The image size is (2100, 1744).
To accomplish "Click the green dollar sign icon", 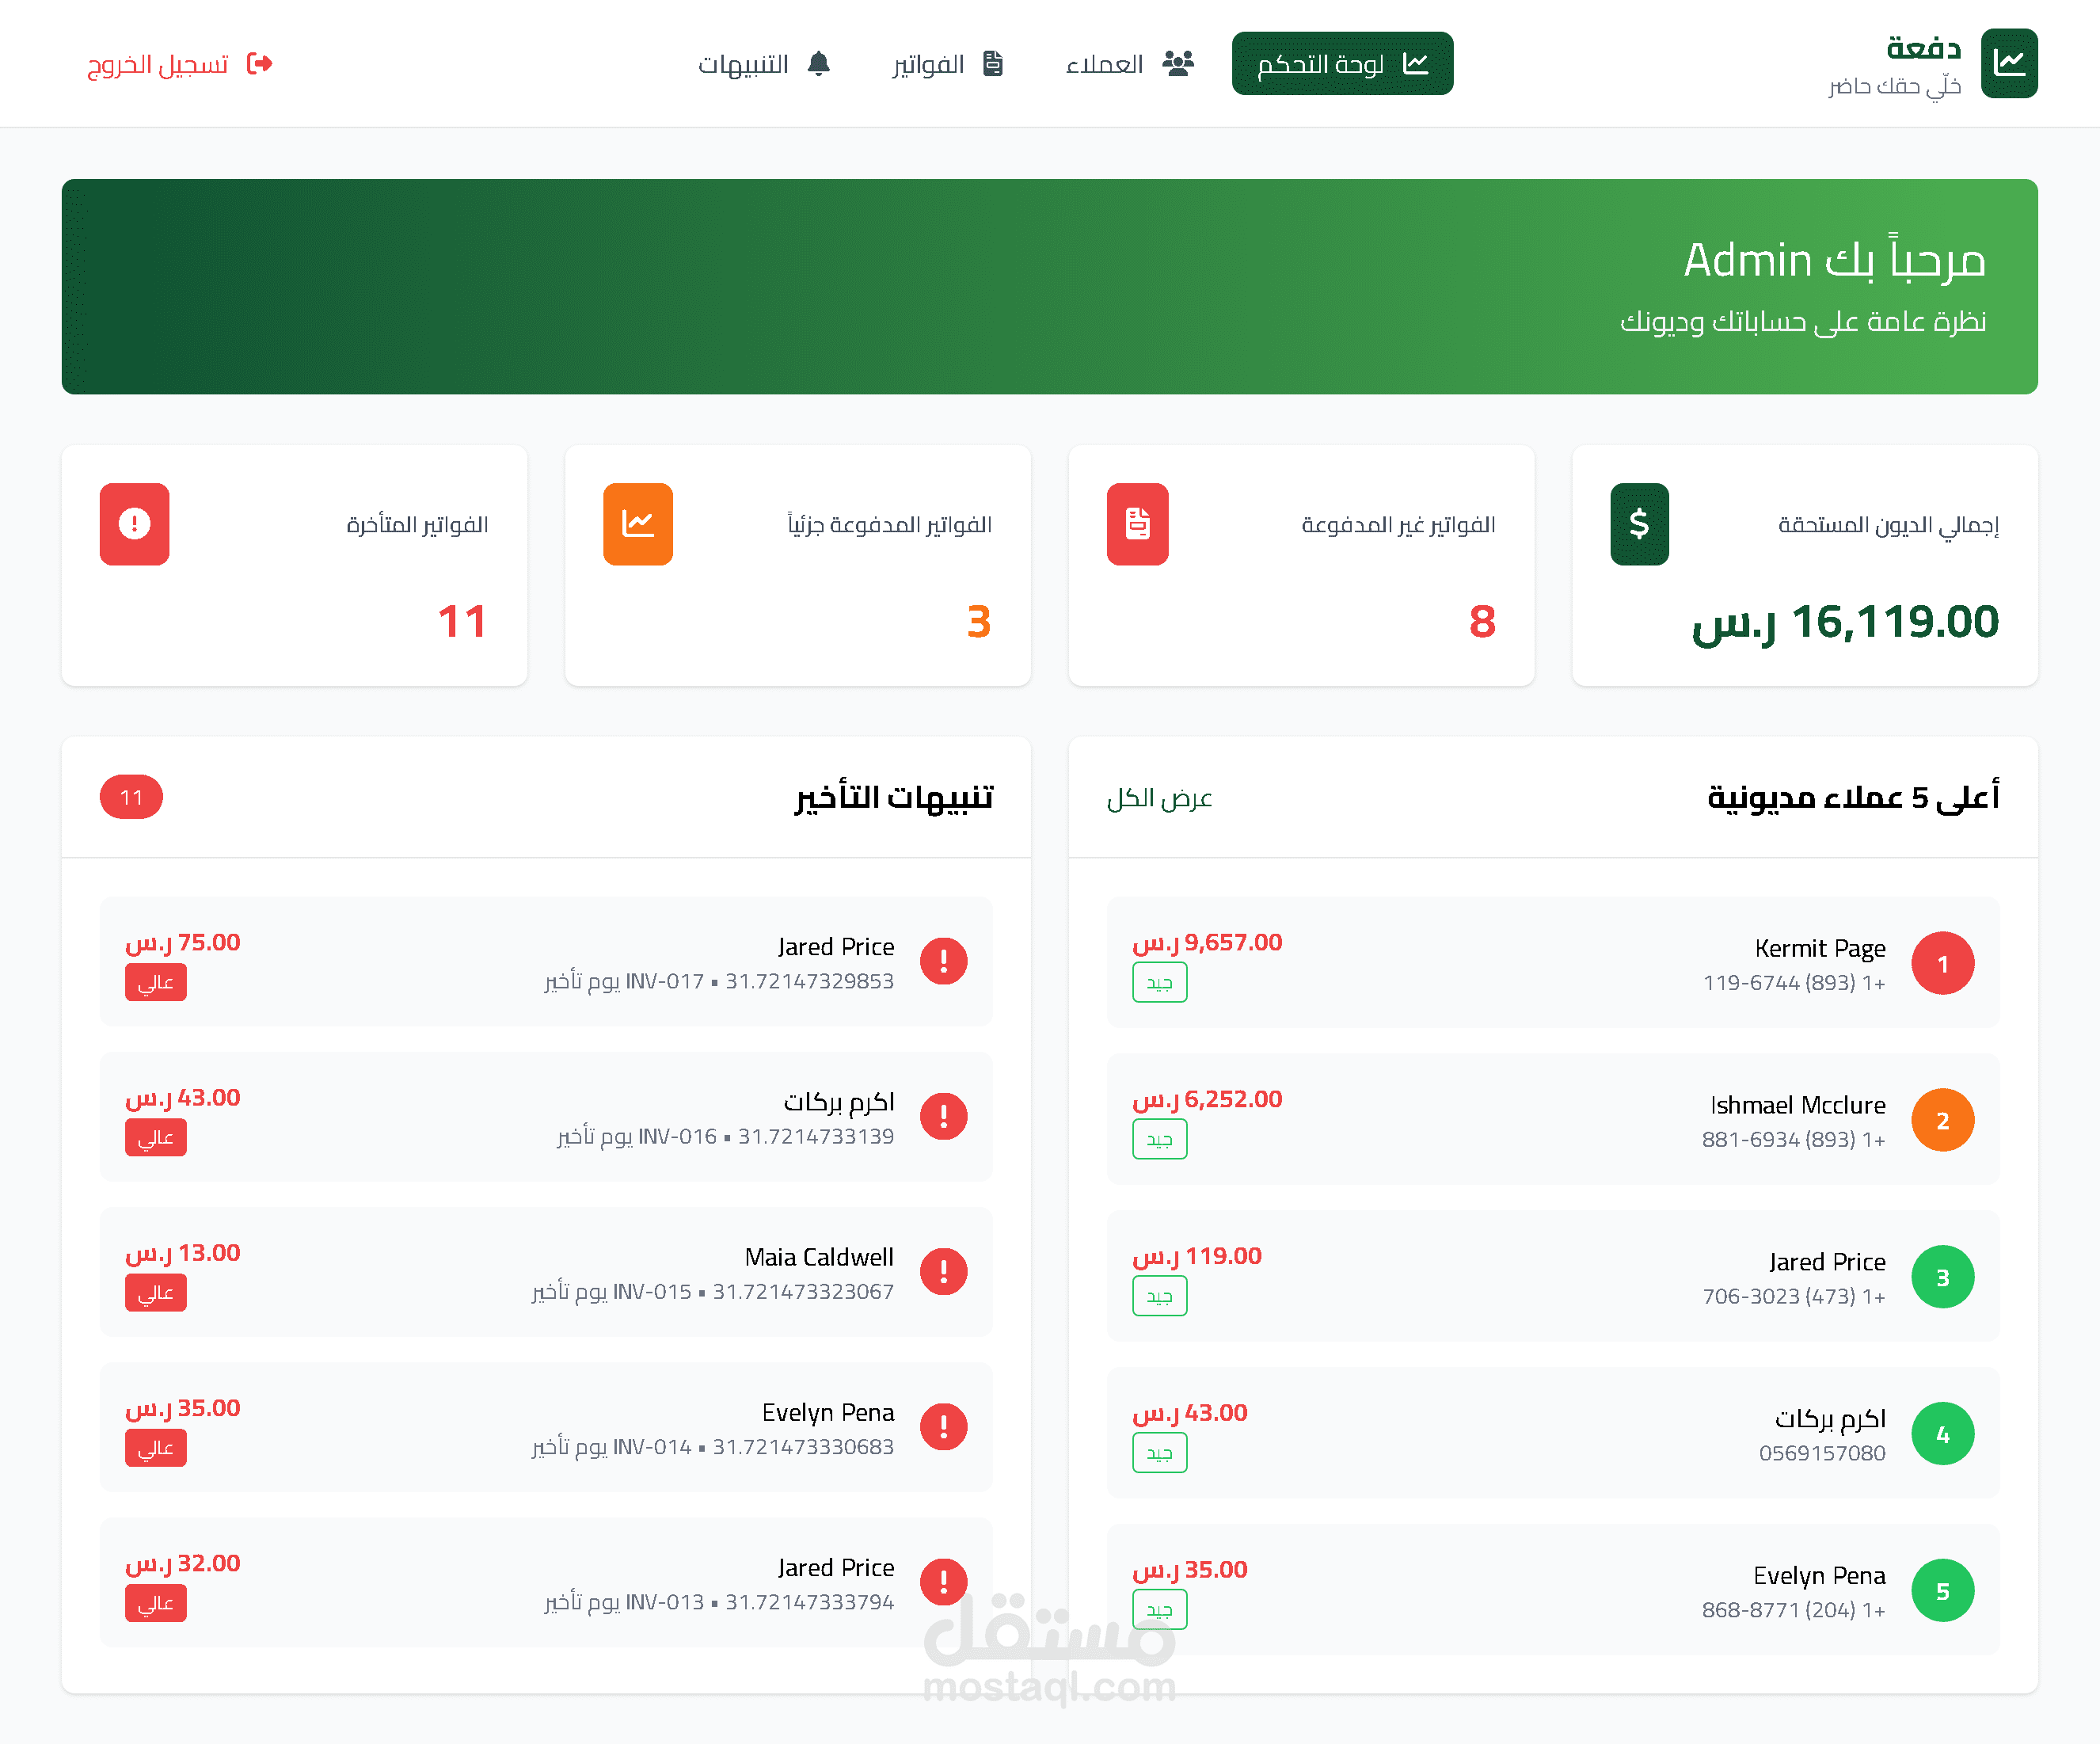I will (1638, 524).
